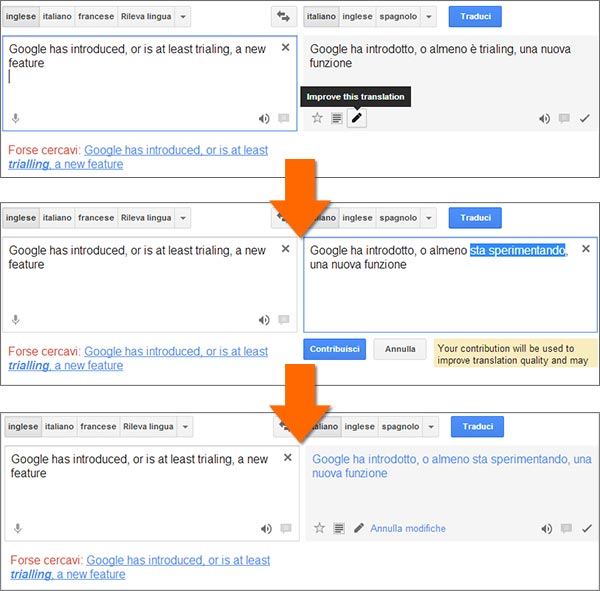This screenshot has width=600, height=591.
Task: Expand source language dropdown in top panel
Action: pyautogui.click(x=183, y=17)
